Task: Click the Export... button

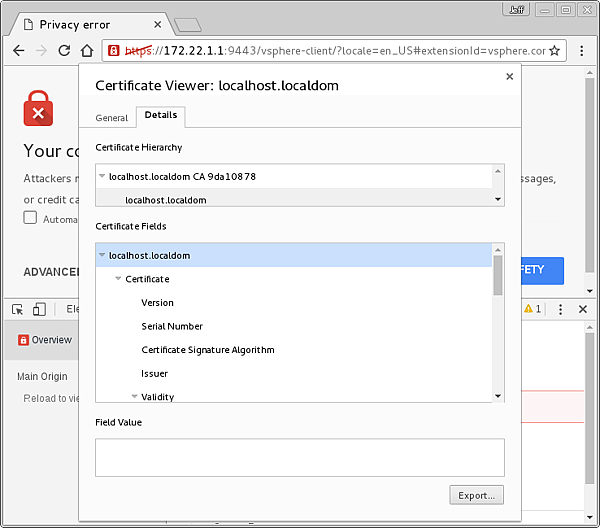Action: pos(476,495)
